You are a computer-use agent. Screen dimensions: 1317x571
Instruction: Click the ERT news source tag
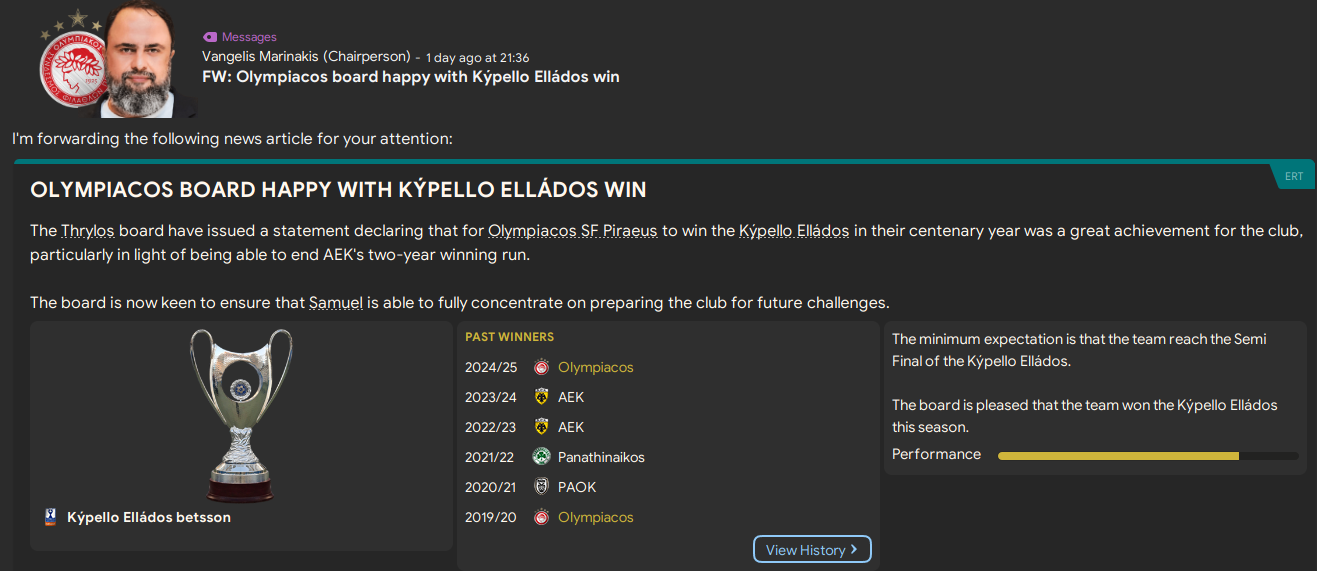1294,176
